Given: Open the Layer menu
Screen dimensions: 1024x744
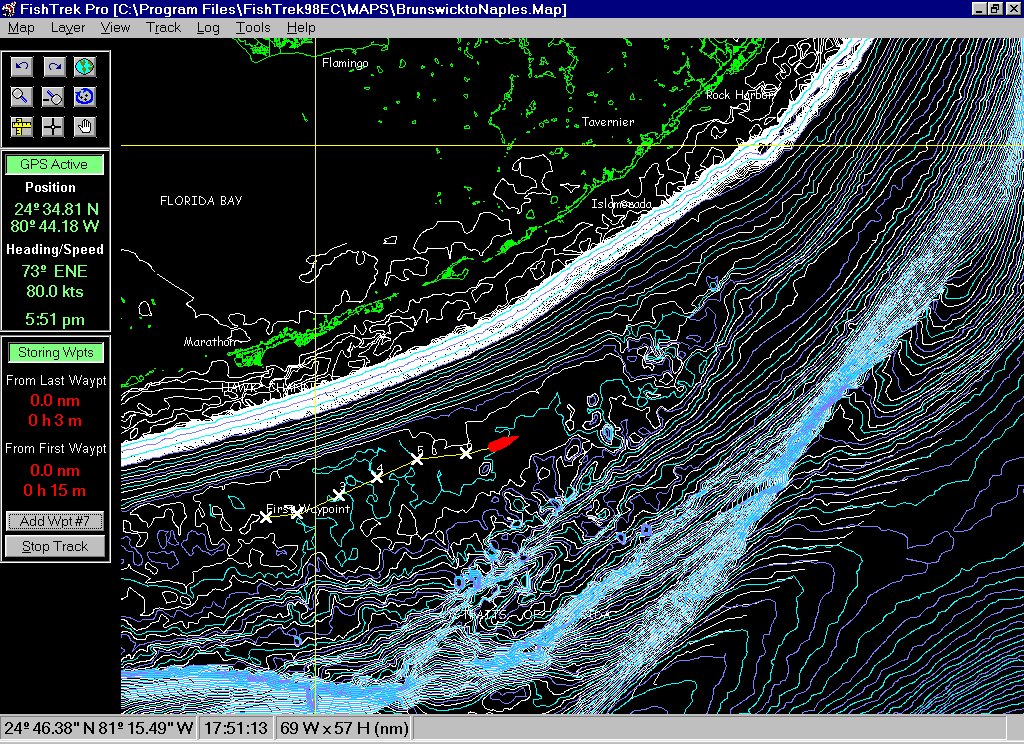Looking at the screenshot, I should pos(68,27).
